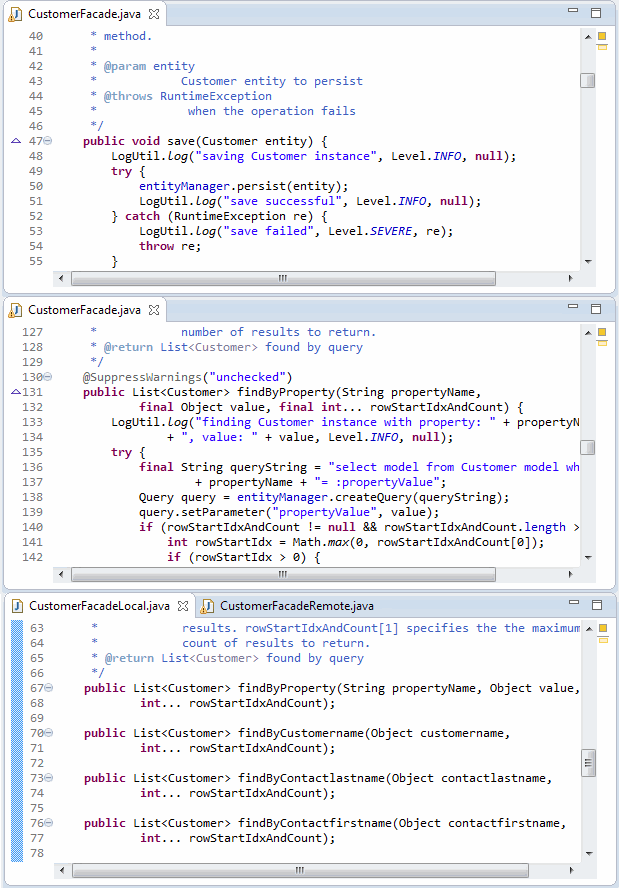Maximize the bottom editor pane
The image size is (619, 888).
click(x=596, y=605)
